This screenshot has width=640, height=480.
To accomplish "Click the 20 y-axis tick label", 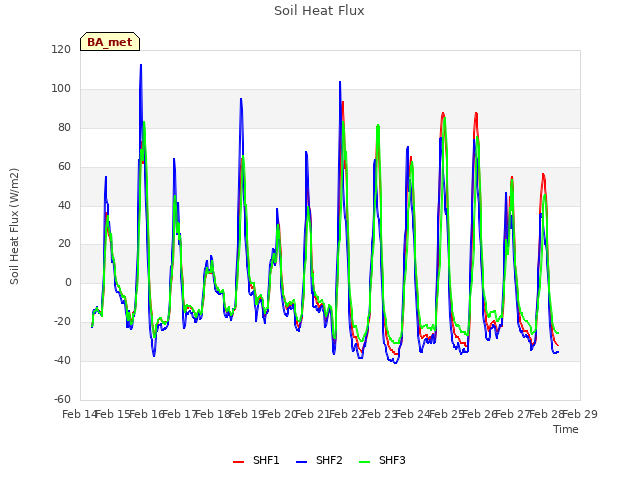I will click(64, 244).
